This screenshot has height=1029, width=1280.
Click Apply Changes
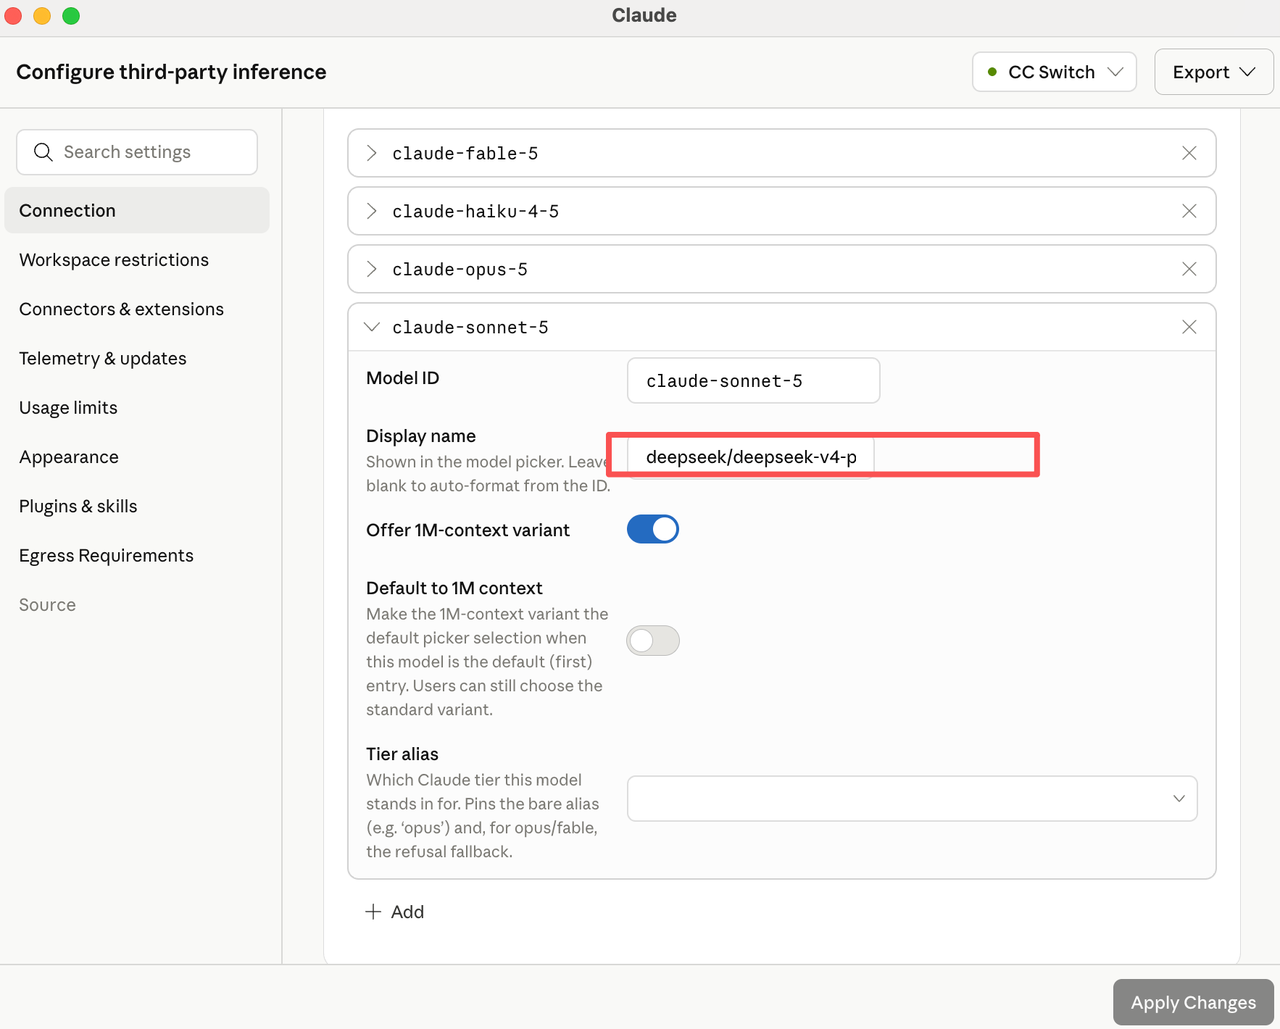(x=1193, y=1002)
